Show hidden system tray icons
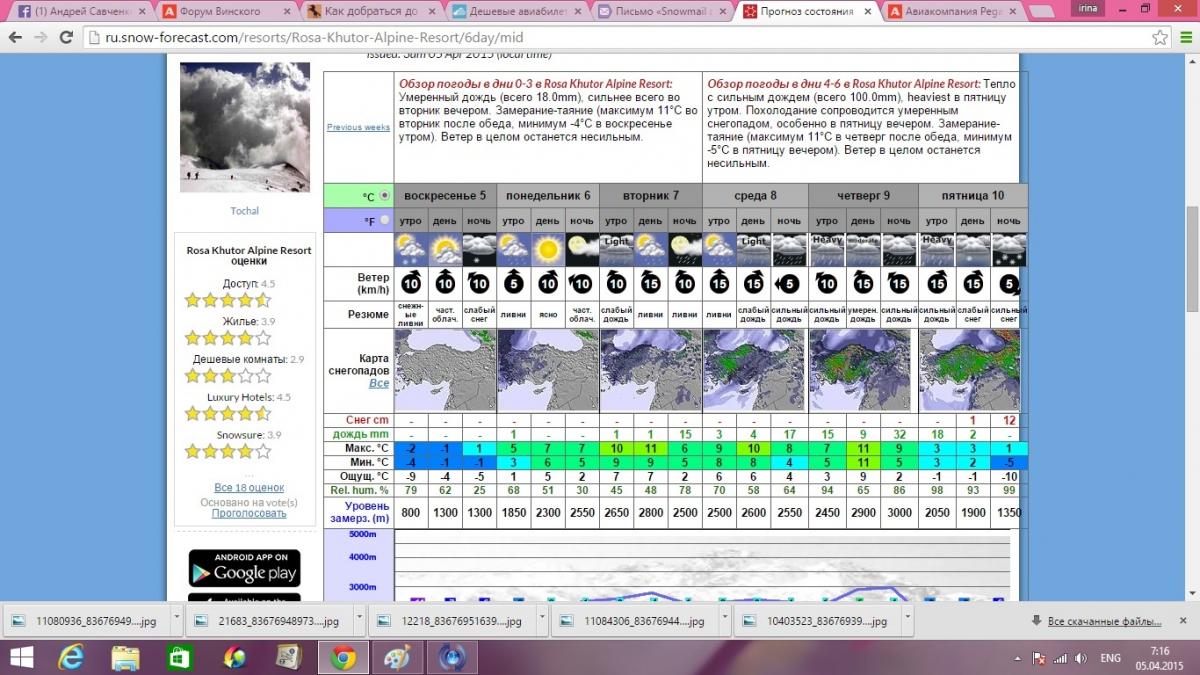 1018,658
